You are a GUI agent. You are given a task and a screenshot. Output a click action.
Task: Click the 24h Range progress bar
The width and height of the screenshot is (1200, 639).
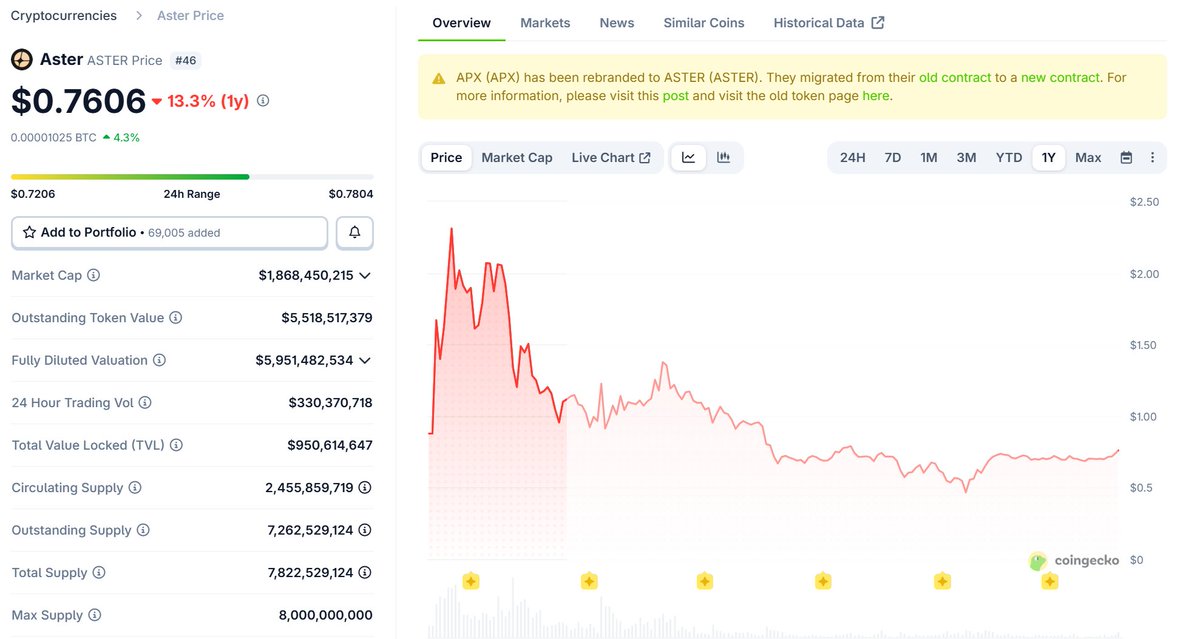pos(192,176)
